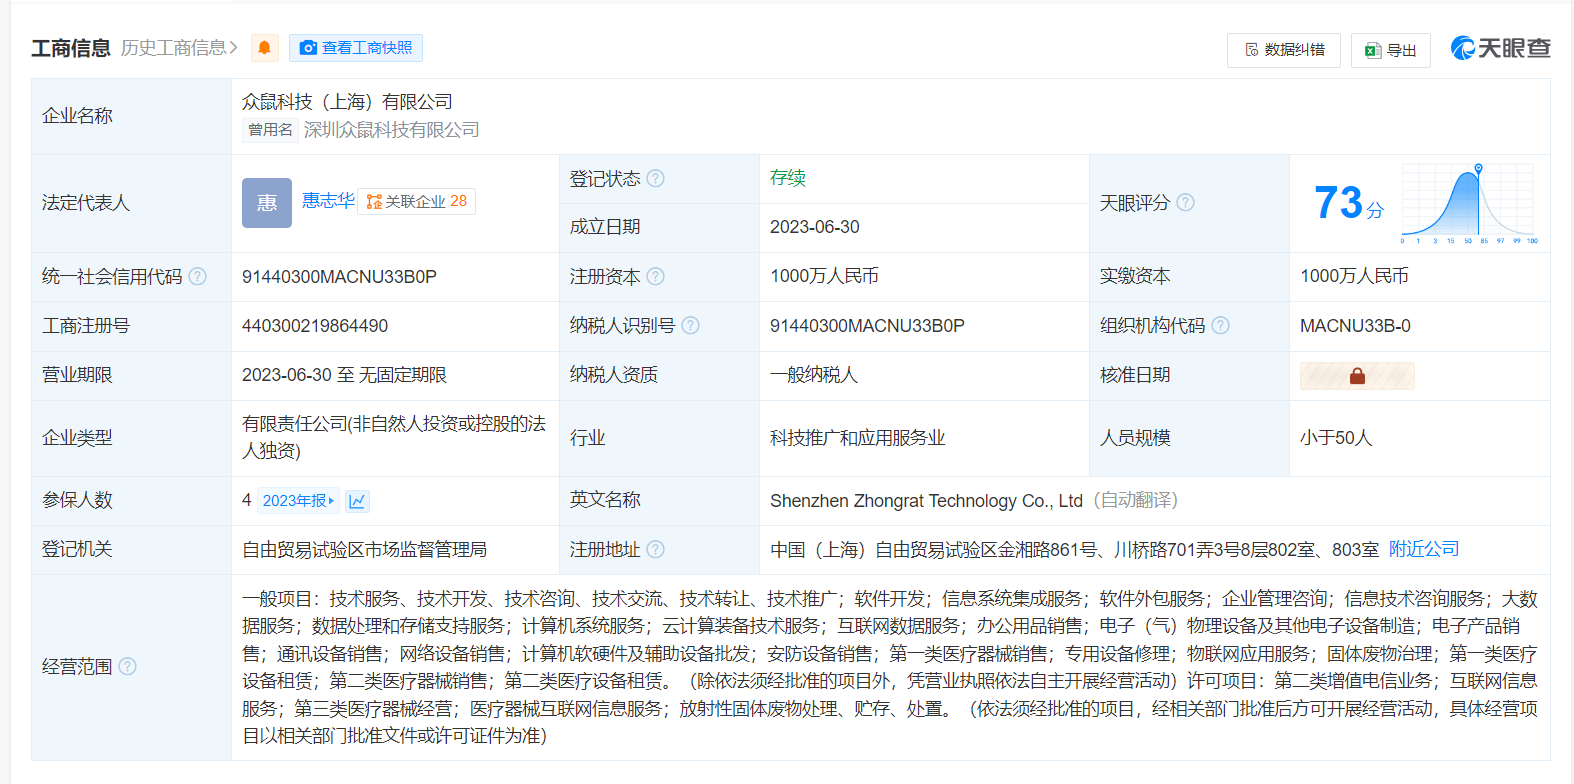The image size is (1574, 784).
Task: Click help icon next to 注册地址
Action: point(655,549)
